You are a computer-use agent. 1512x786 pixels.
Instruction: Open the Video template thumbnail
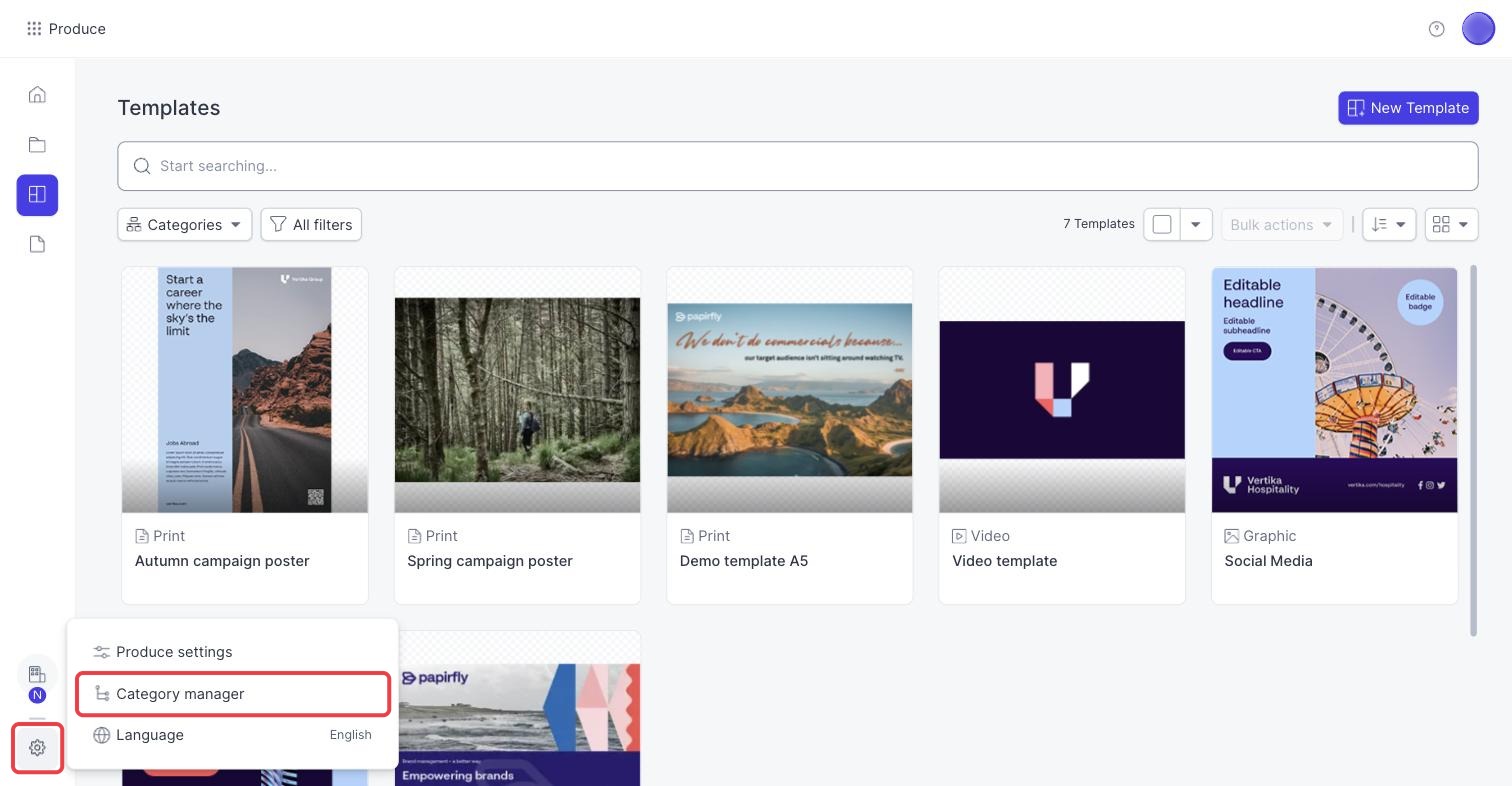coord(1062,390)
